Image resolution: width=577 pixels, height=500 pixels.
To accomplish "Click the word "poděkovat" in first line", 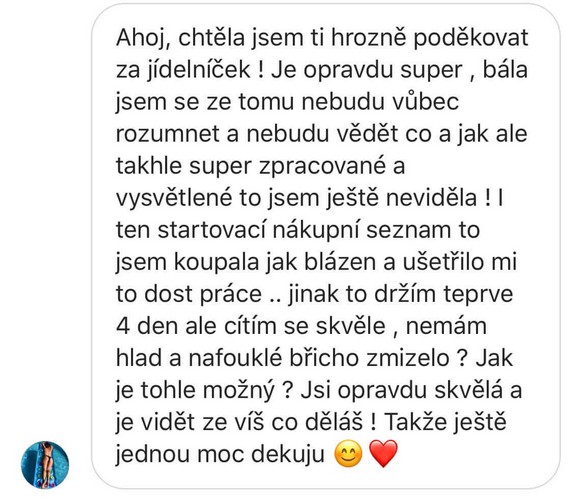I will tap(471, 38).
